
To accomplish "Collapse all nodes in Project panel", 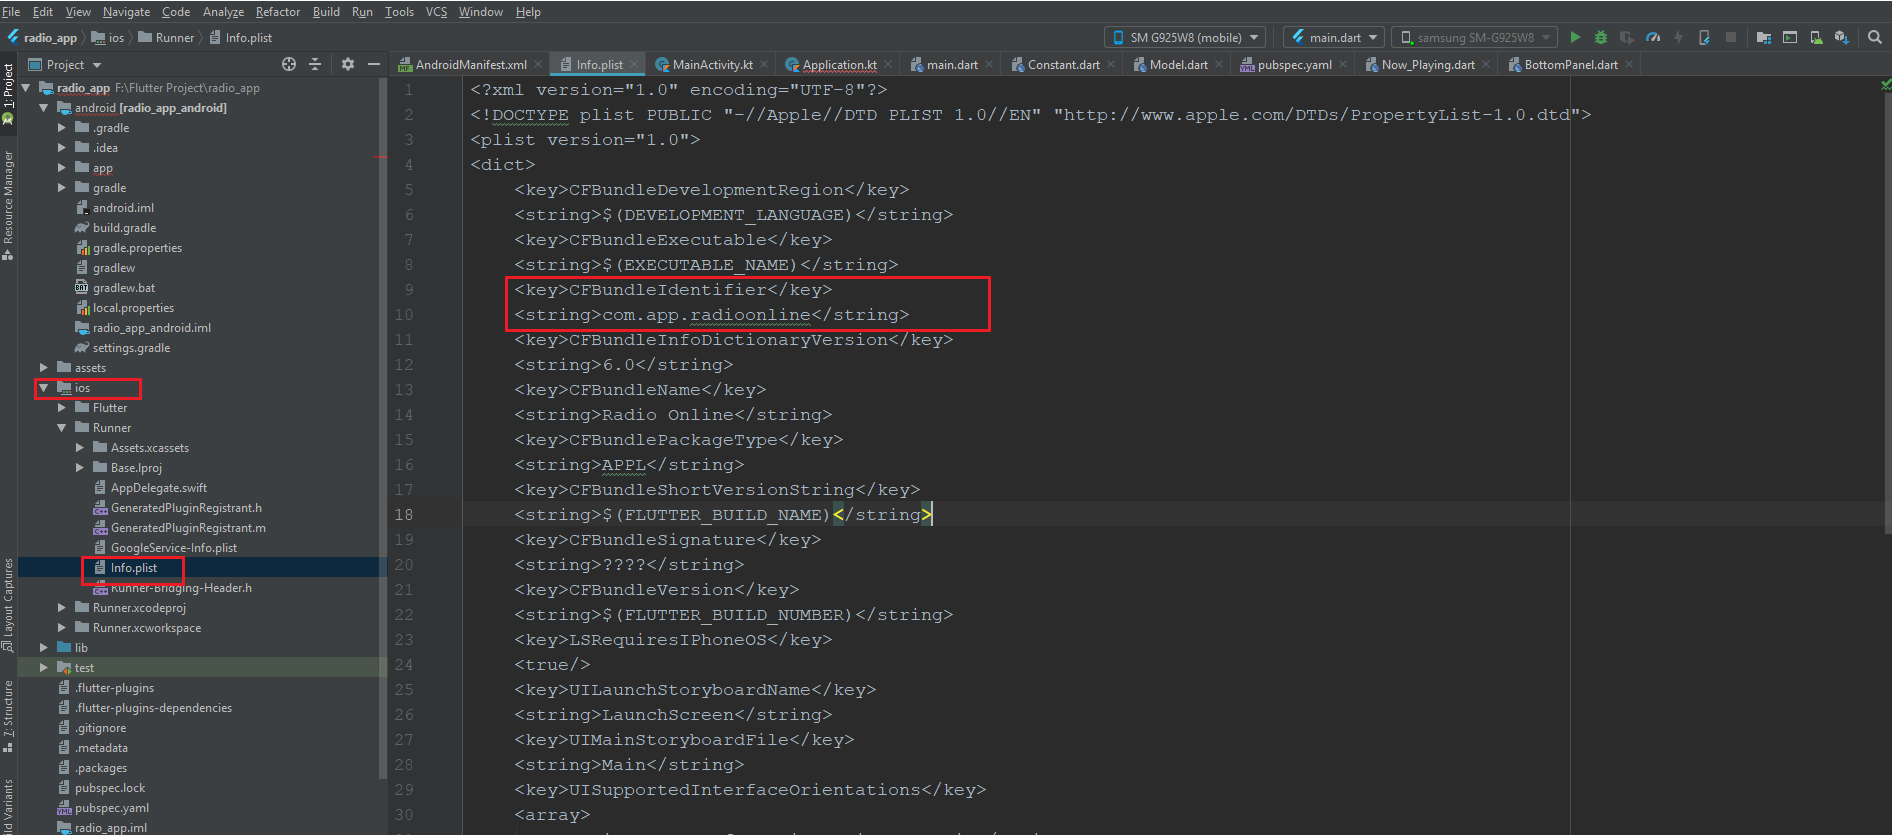I will pos(315,64).
